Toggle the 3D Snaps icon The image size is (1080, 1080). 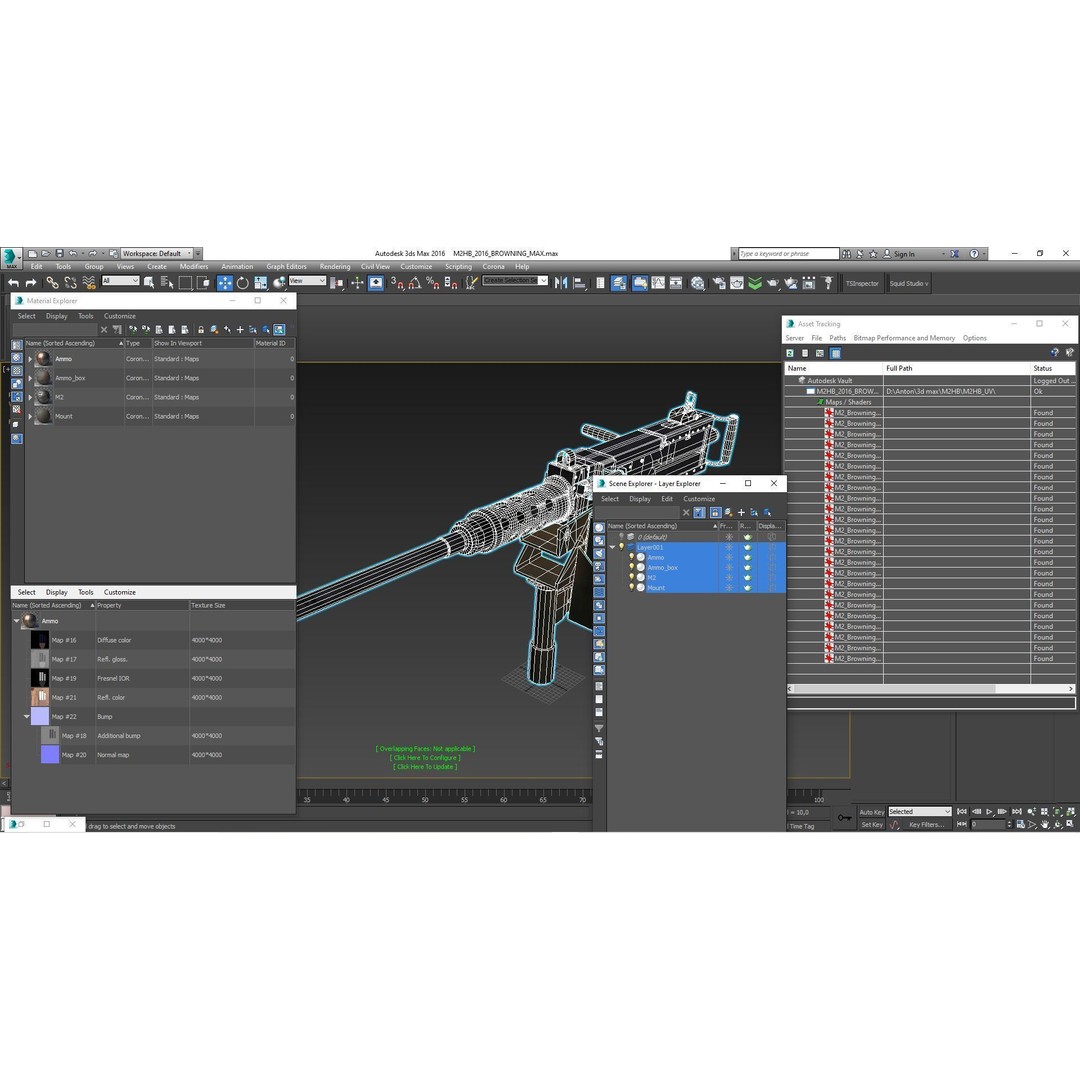click(x=397, y=283)
